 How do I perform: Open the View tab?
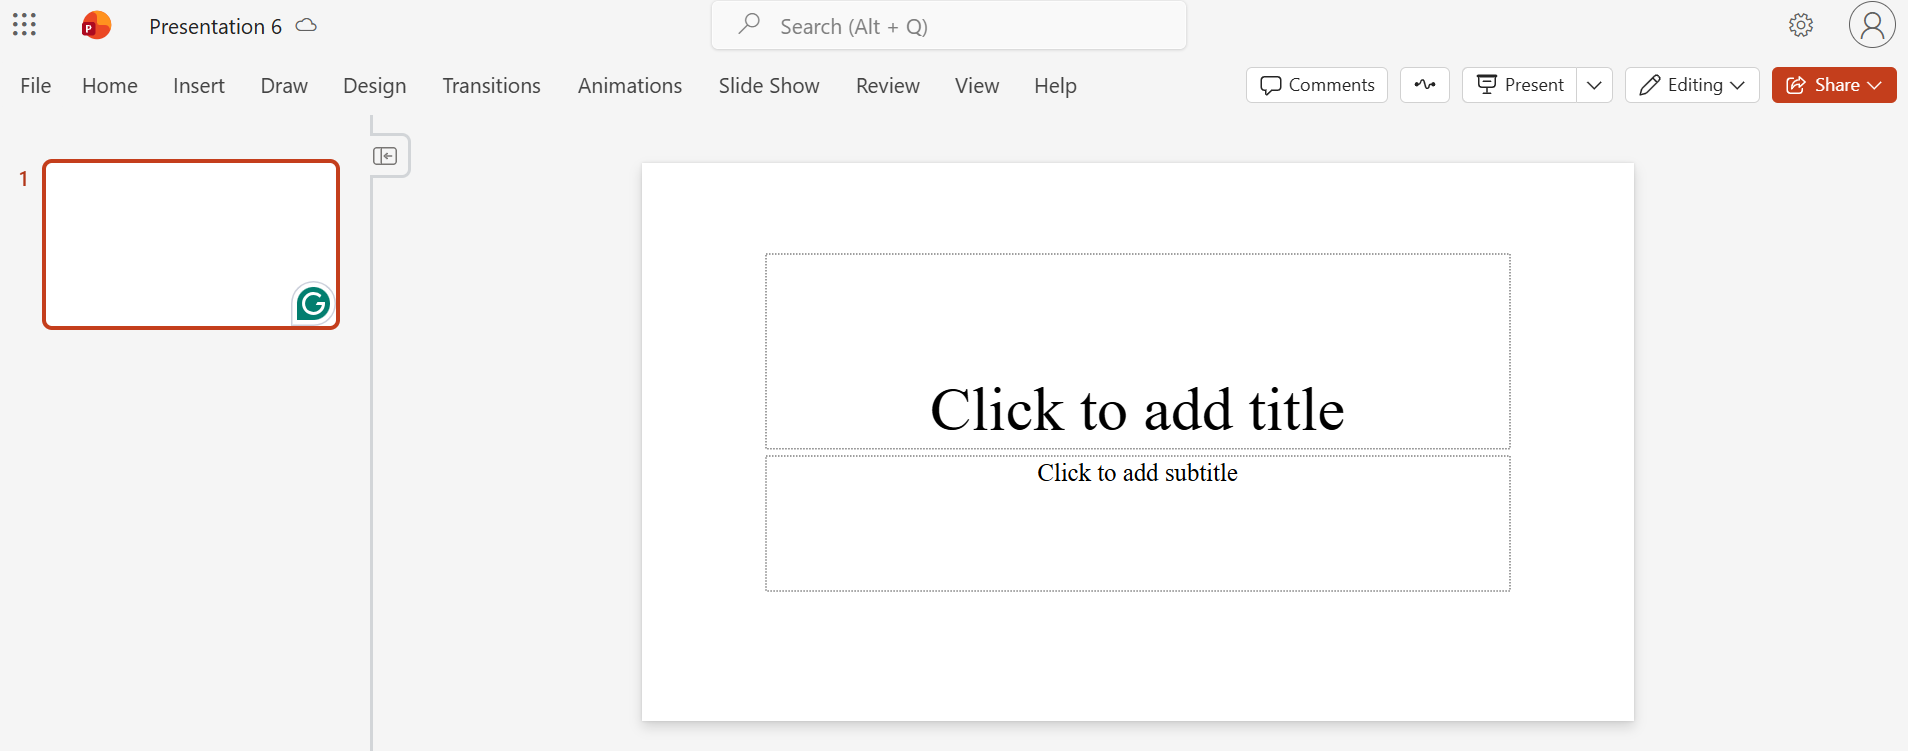coord(977,86)
